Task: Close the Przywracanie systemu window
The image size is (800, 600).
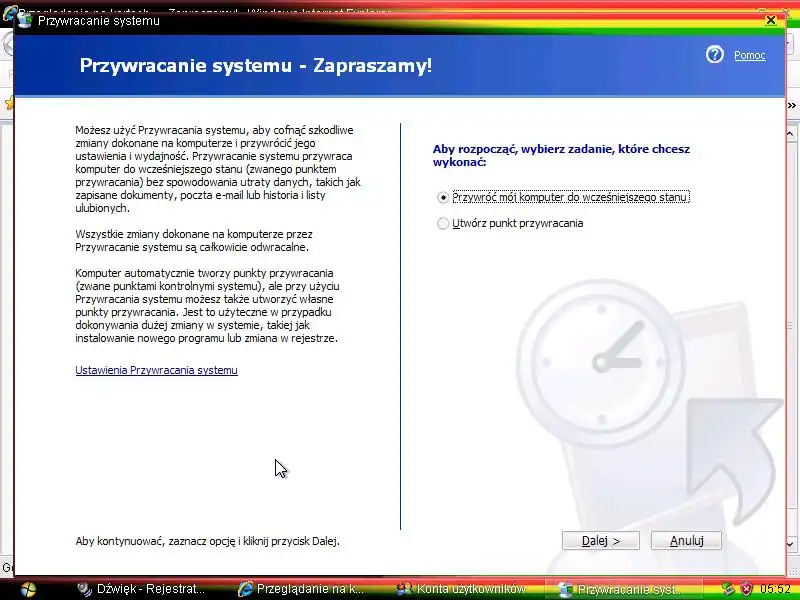Action: click(771, 20)
